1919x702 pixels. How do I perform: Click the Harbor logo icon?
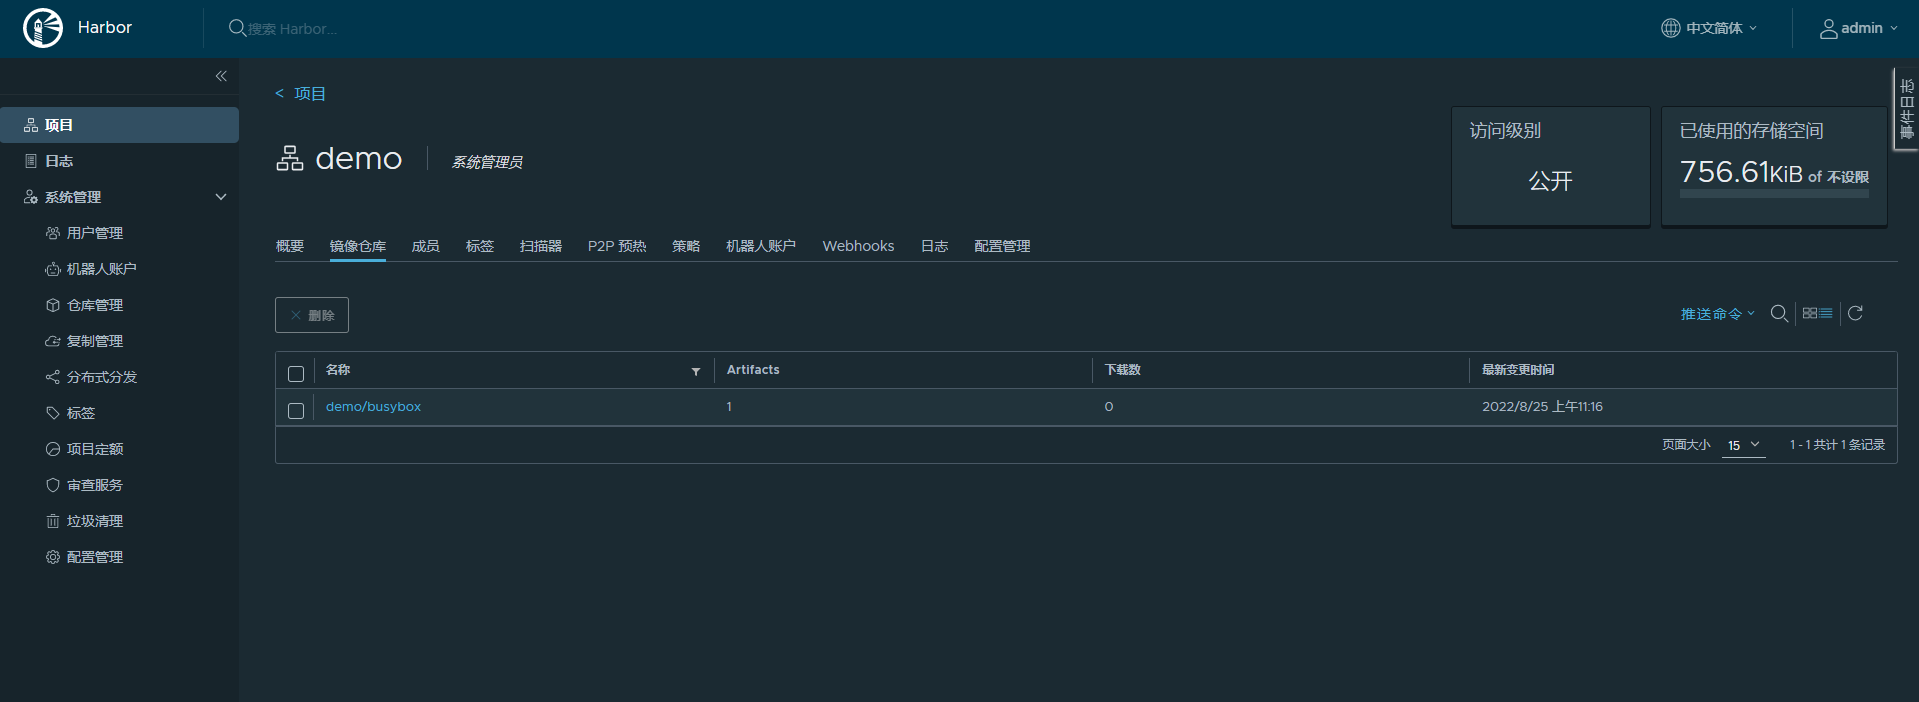pos(43,28)
